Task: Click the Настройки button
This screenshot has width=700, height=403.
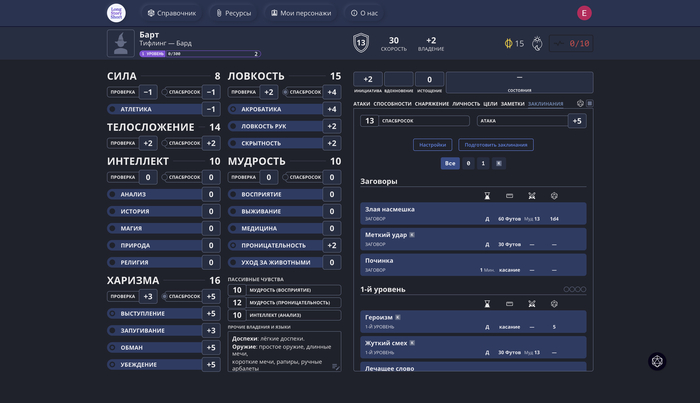Action: pos(433,145)
